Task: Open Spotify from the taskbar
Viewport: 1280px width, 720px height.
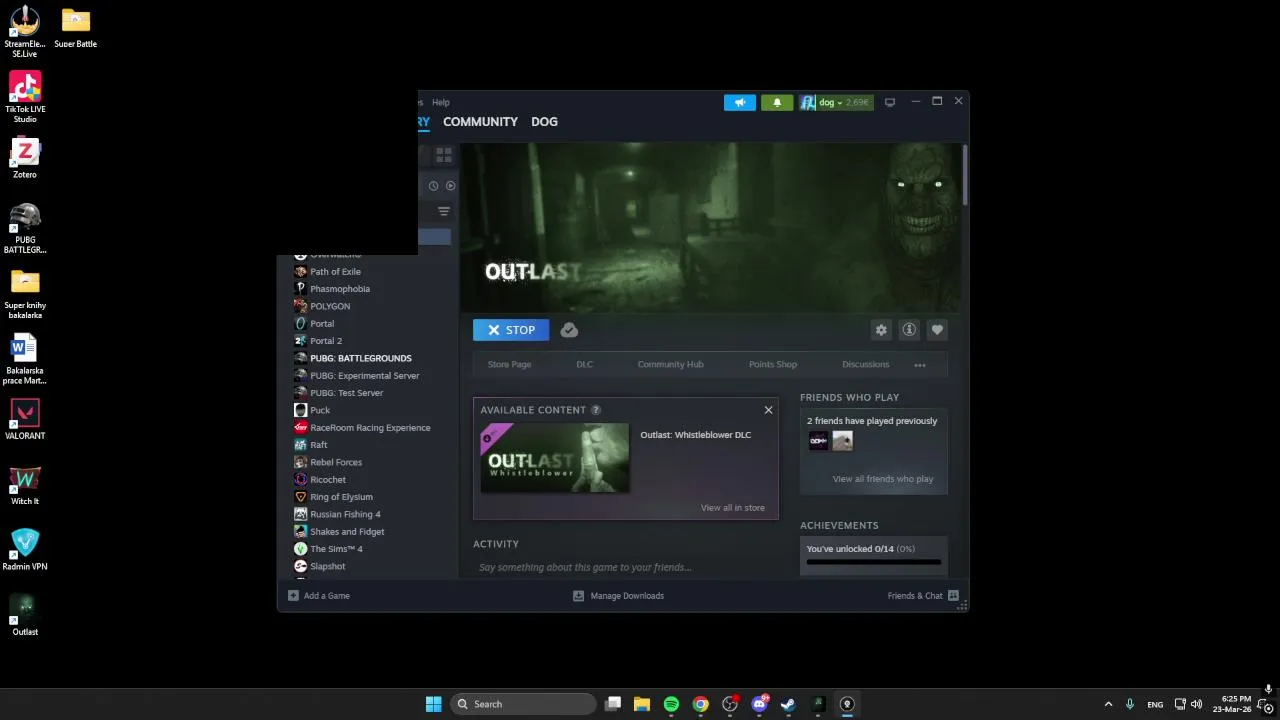Action: click(x=671, y=704)
